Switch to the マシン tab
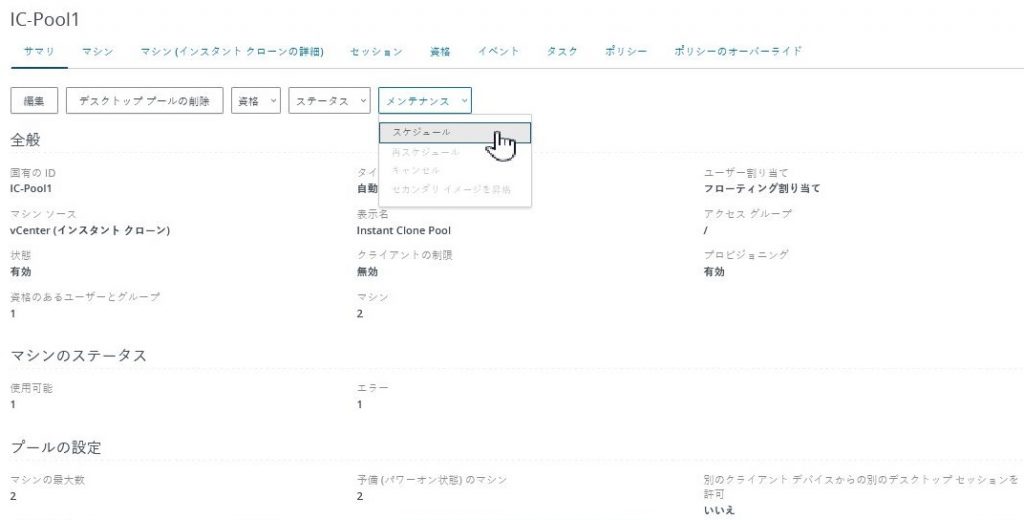The image size is (1024, 520). tap(97, 51)
